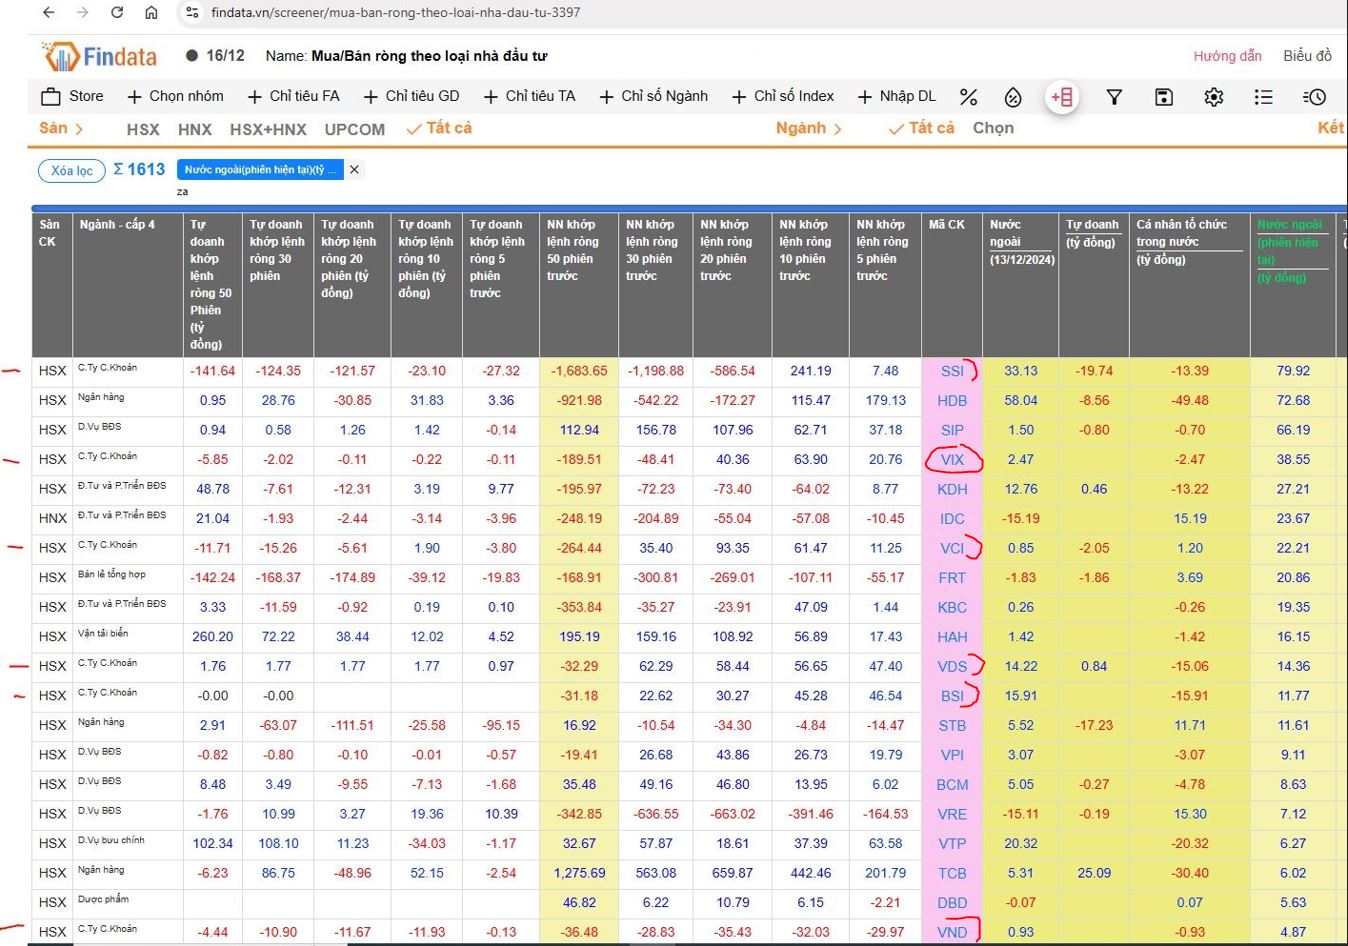Open the Biểu đồ chart link
The height and width of the screenshot is (946, 1348).
tap(1307, 56)
